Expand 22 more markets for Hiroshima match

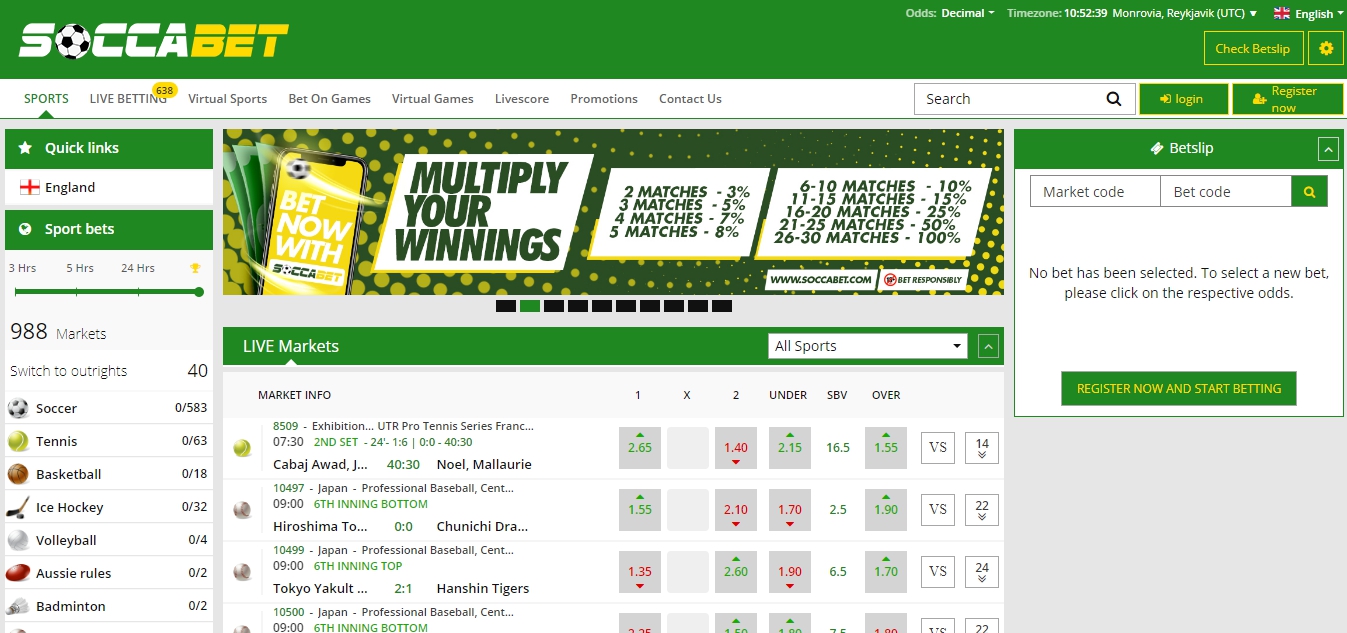click(982, 510)
